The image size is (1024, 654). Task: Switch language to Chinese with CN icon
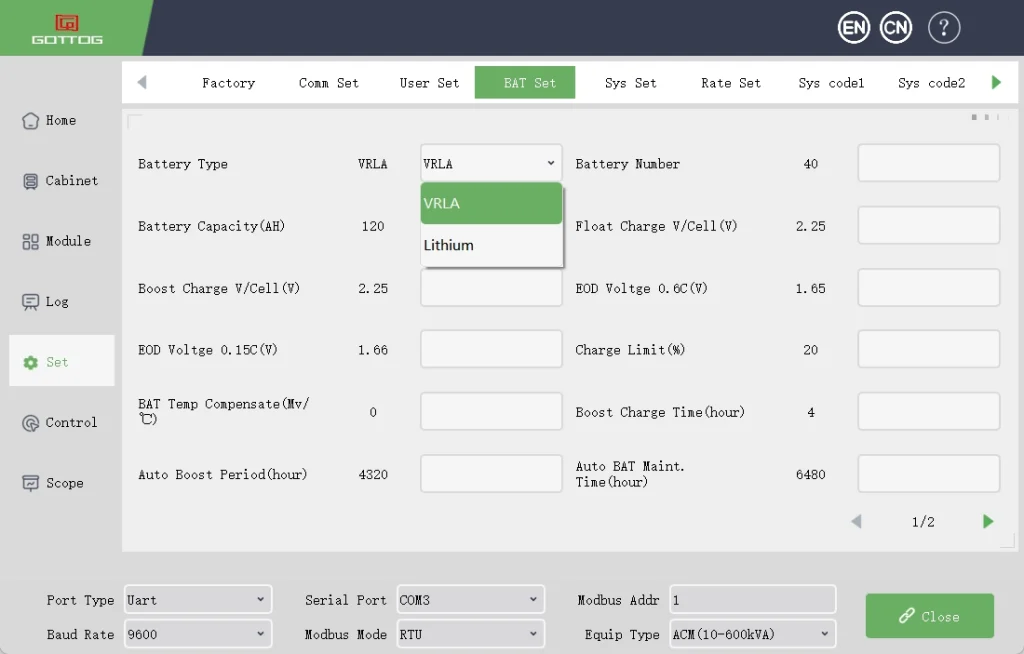point(895,27)
